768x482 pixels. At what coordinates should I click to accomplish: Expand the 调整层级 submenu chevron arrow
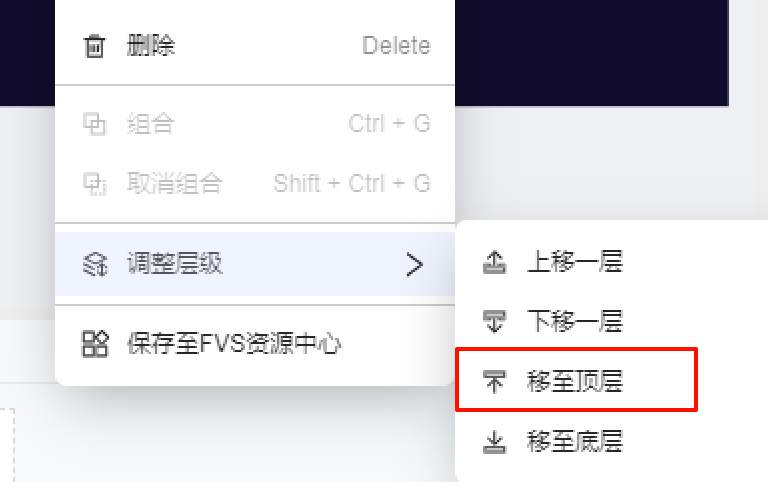[x=414, y=265]
